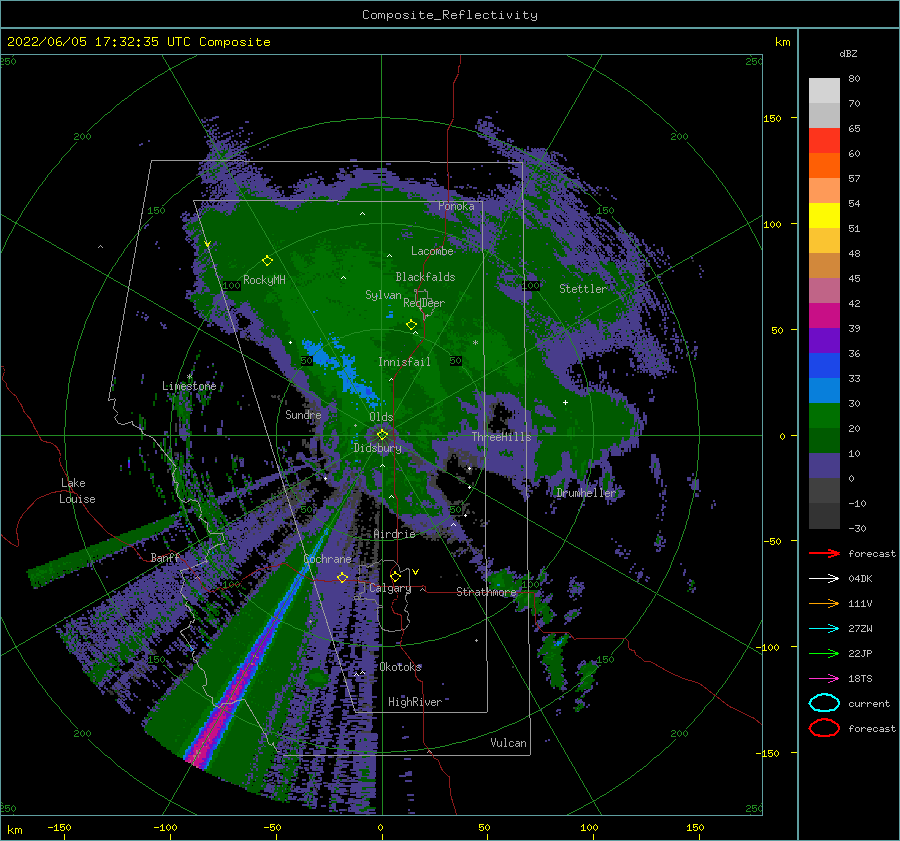Click the Innisfail label
Screen dimensions: 900x841
(404, 362)
